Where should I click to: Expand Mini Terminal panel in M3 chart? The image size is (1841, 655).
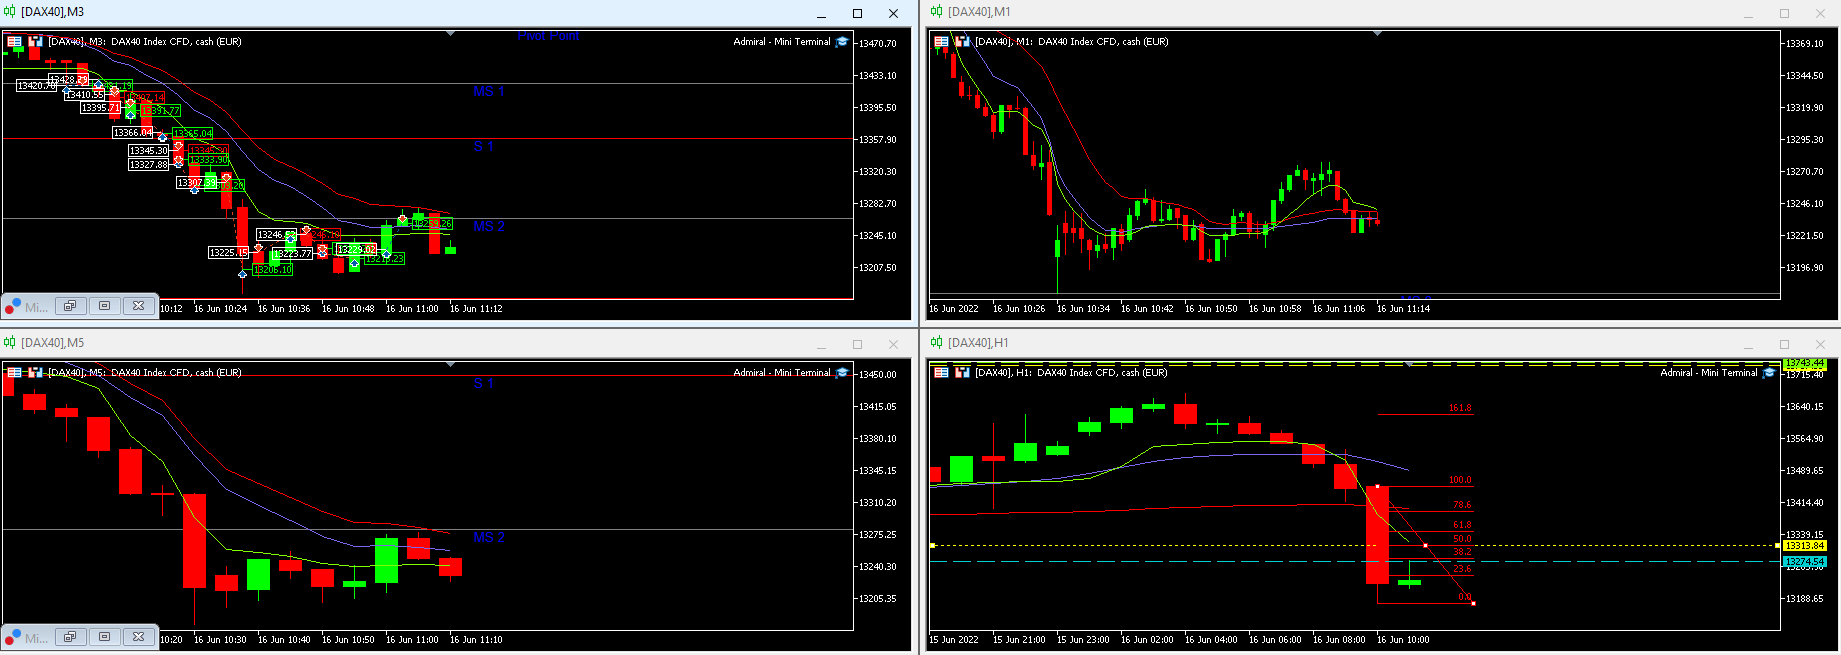click(x=104, y=306)
